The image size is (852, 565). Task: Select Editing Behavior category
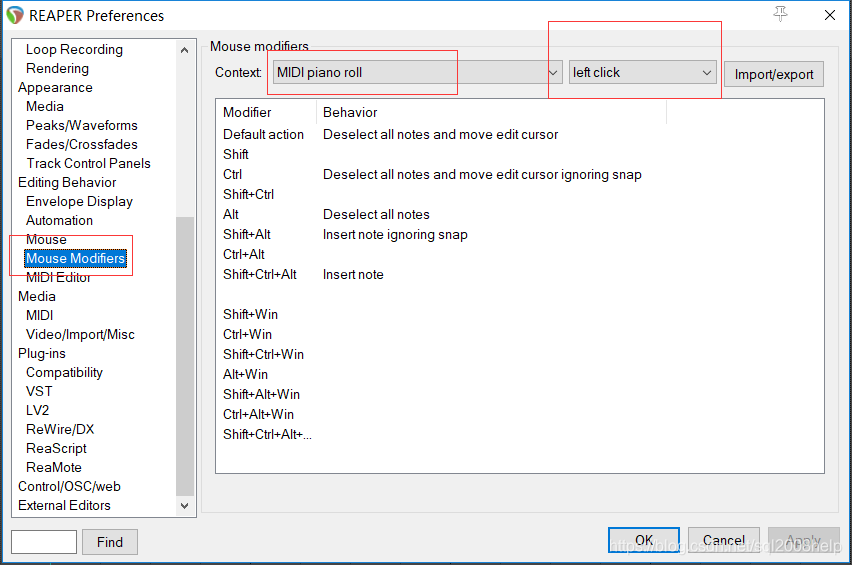(x=67, y=183)
